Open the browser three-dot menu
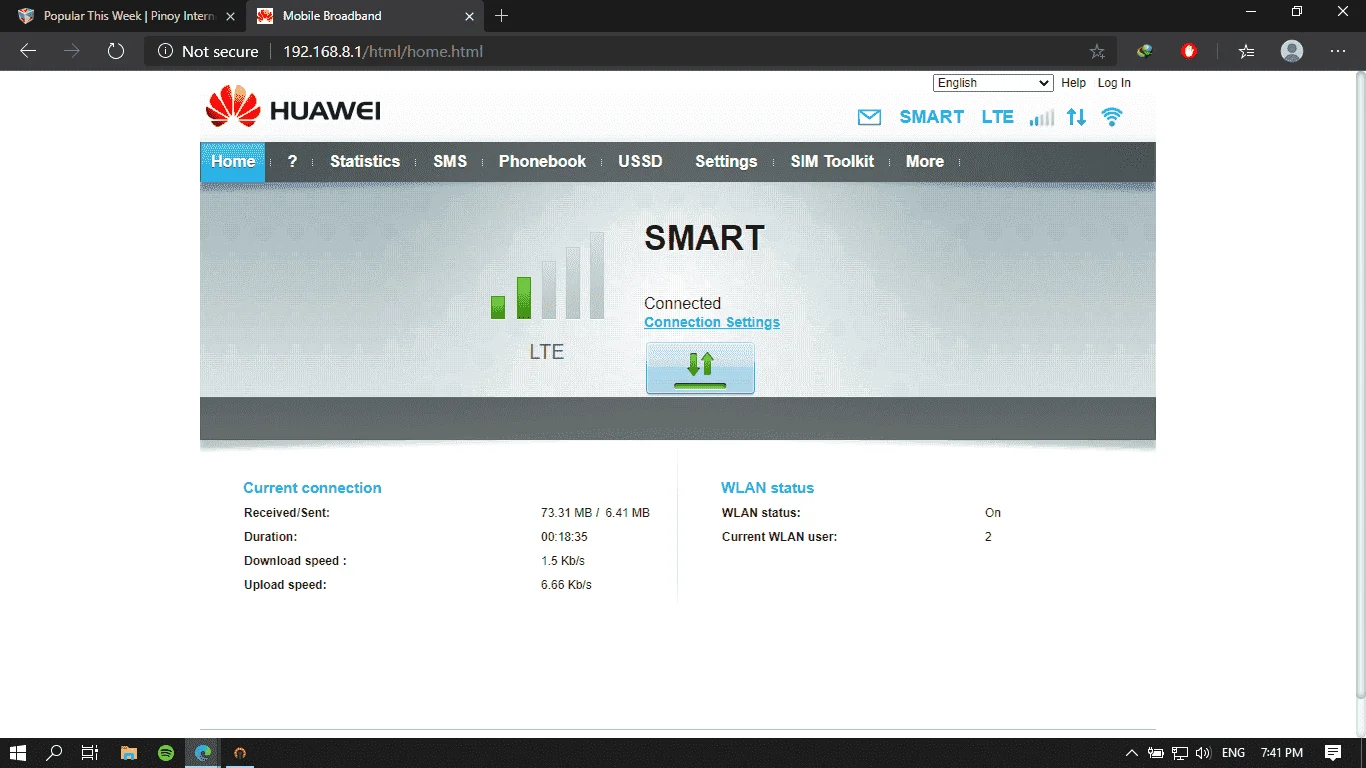The height and width of the screenshot is (768, 1366). 1338,51
